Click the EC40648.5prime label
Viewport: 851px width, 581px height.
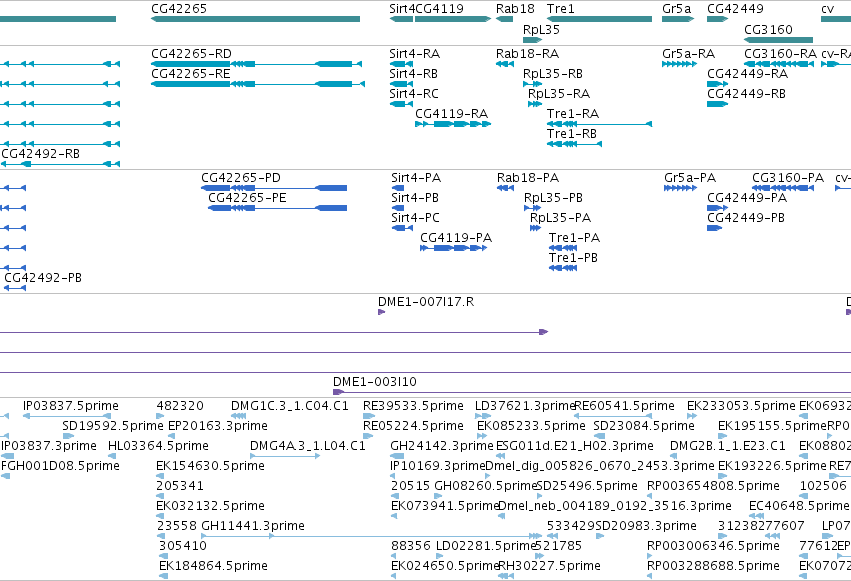799,506
